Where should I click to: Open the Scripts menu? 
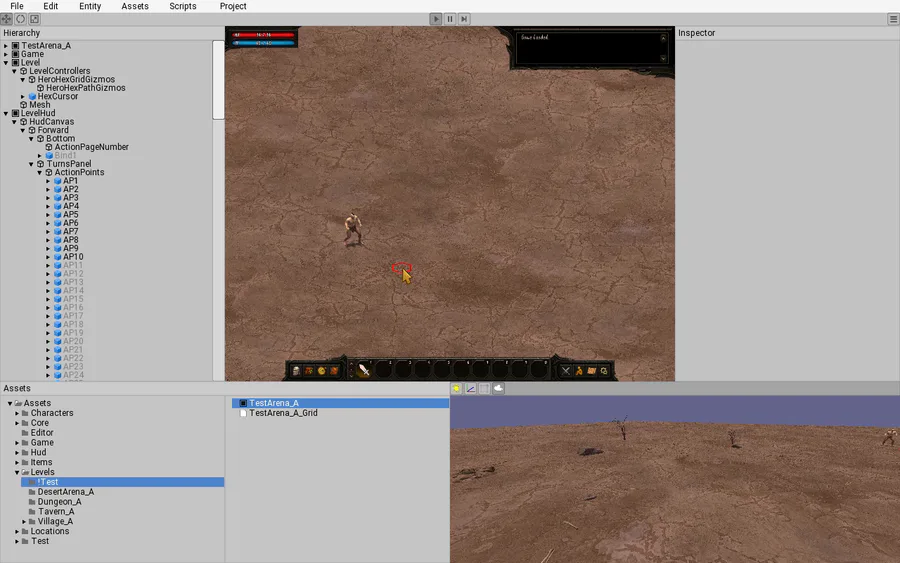[x=183, y=6]
